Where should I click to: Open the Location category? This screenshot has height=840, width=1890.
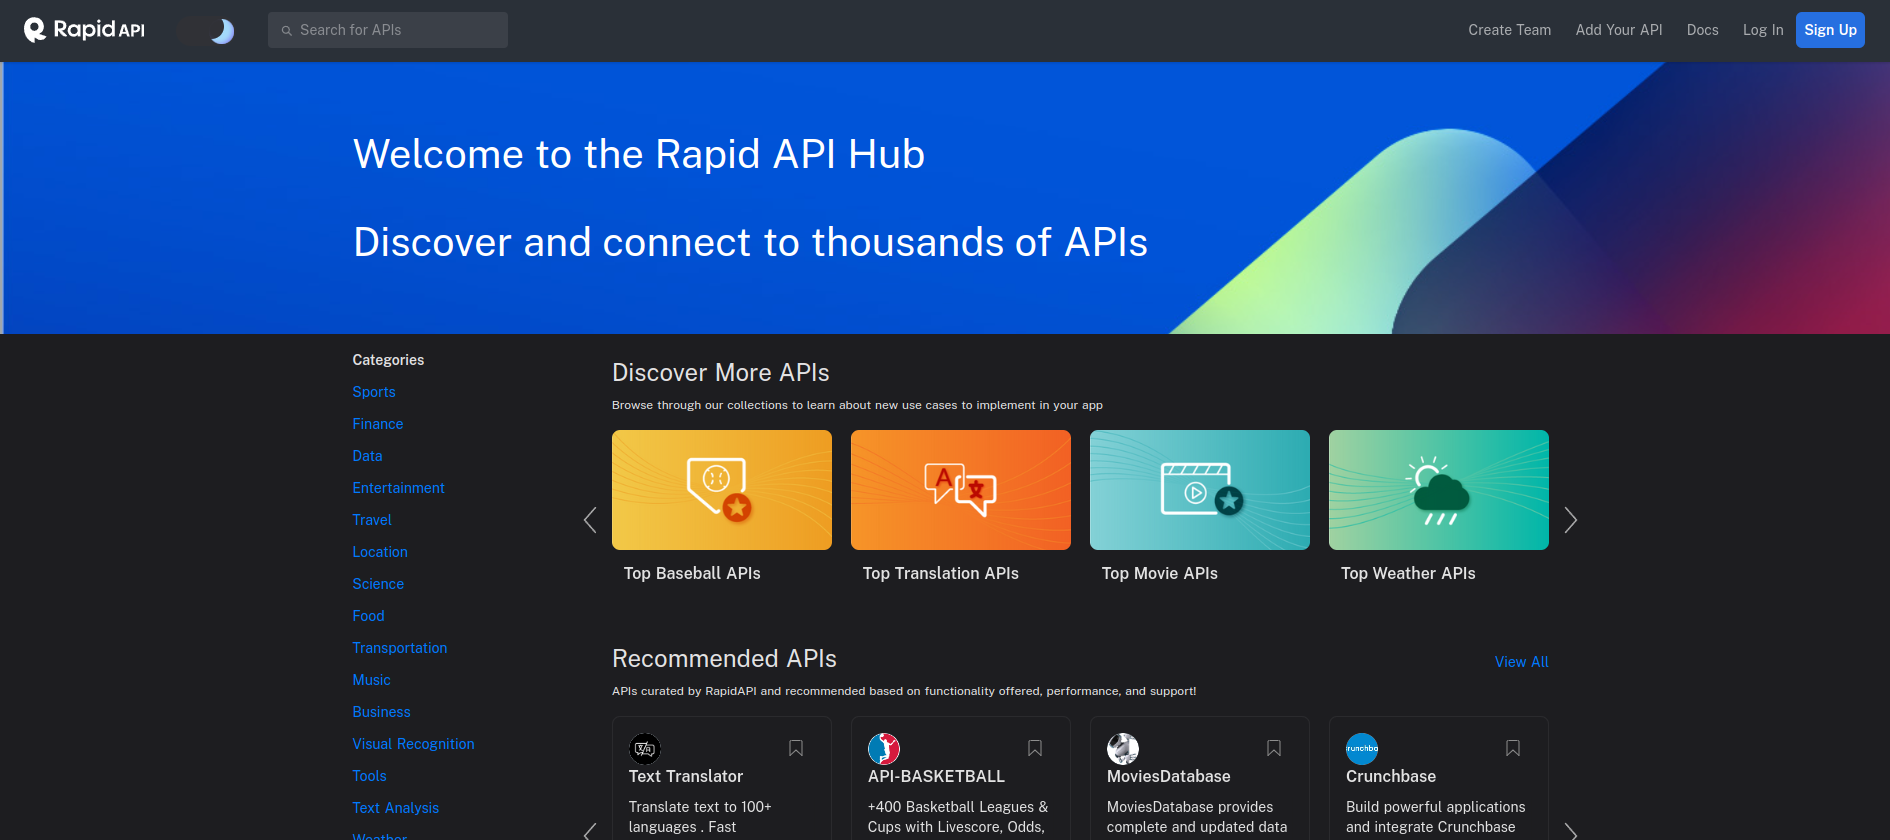point(380,552)
